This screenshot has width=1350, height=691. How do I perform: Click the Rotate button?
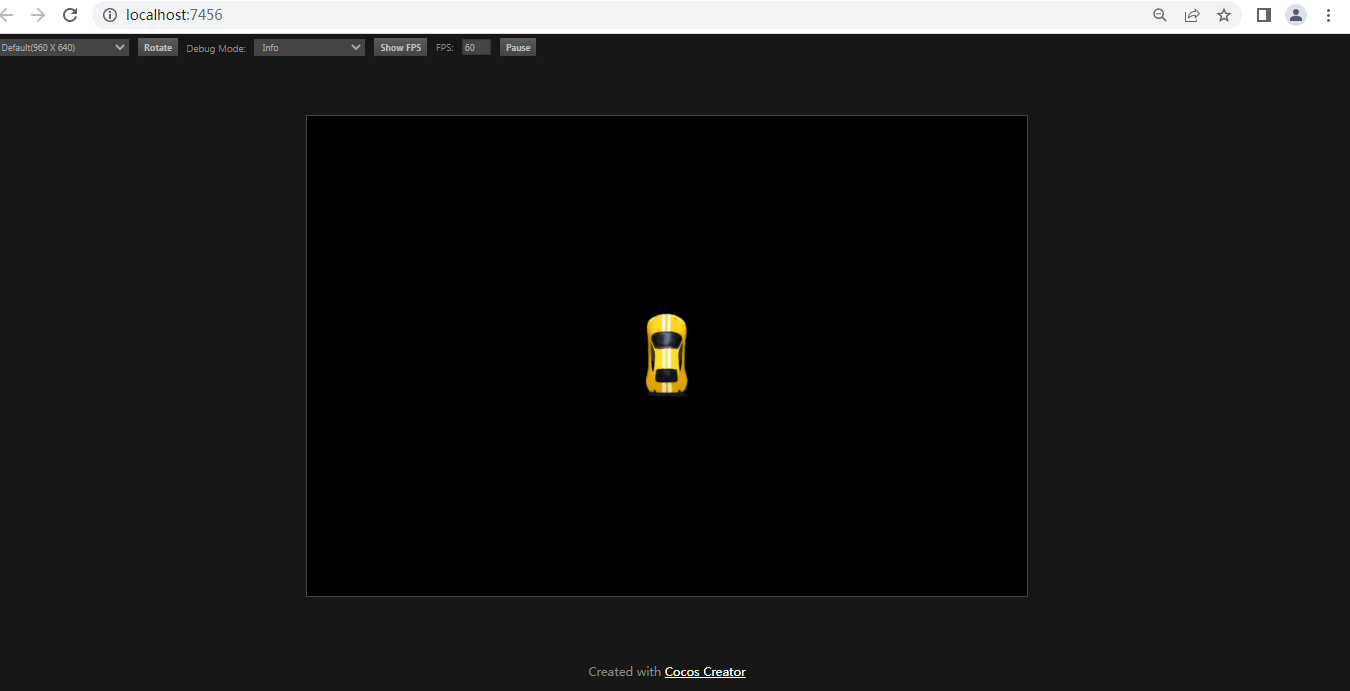pyautogui.click(x=158, y=47)
